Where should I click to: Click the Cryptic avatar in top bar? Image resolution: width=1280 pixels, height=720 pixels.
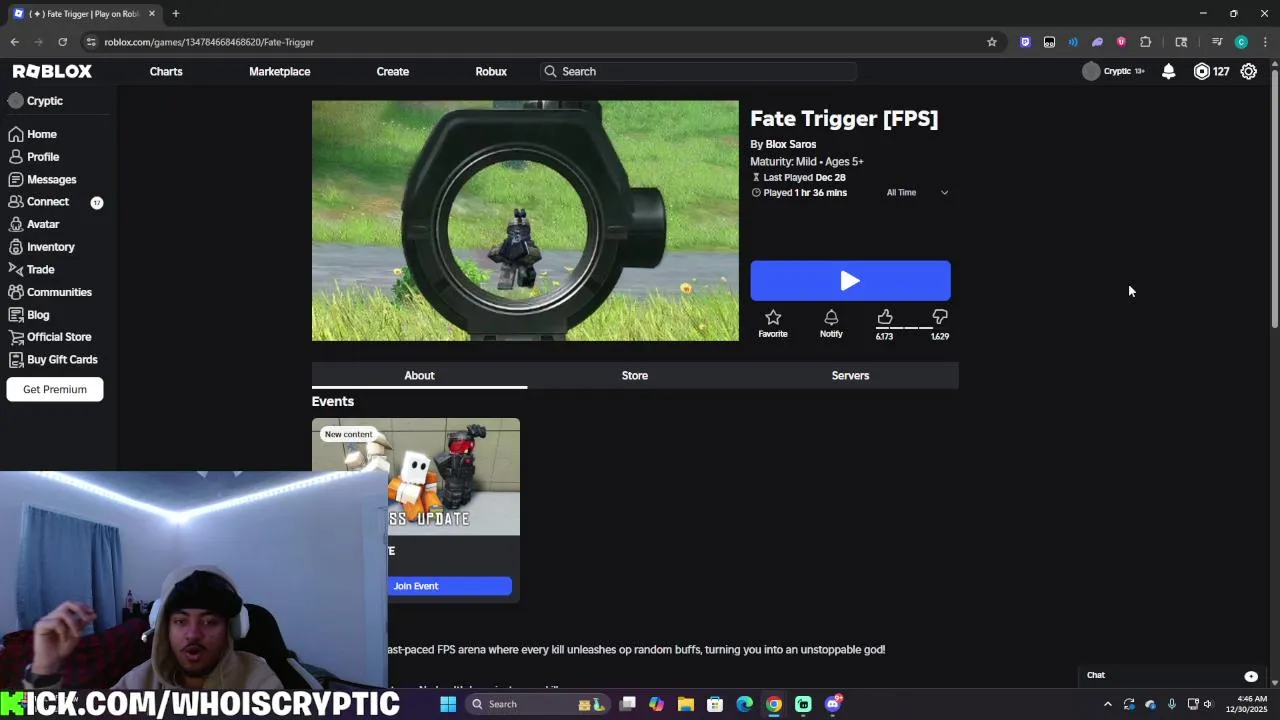tap(1091, 71)
